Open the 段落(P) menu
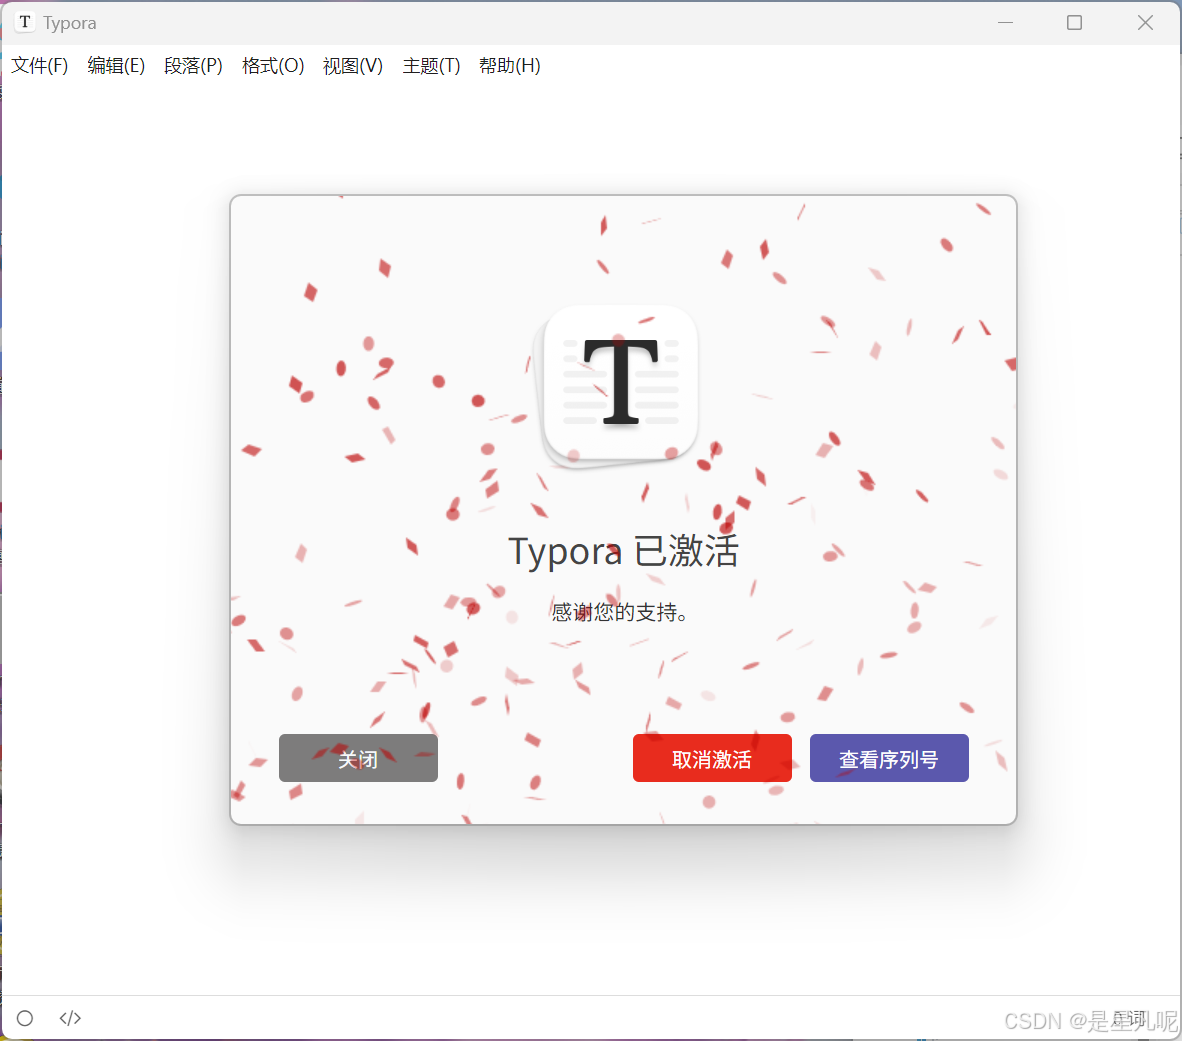 [x=194, y=66]
